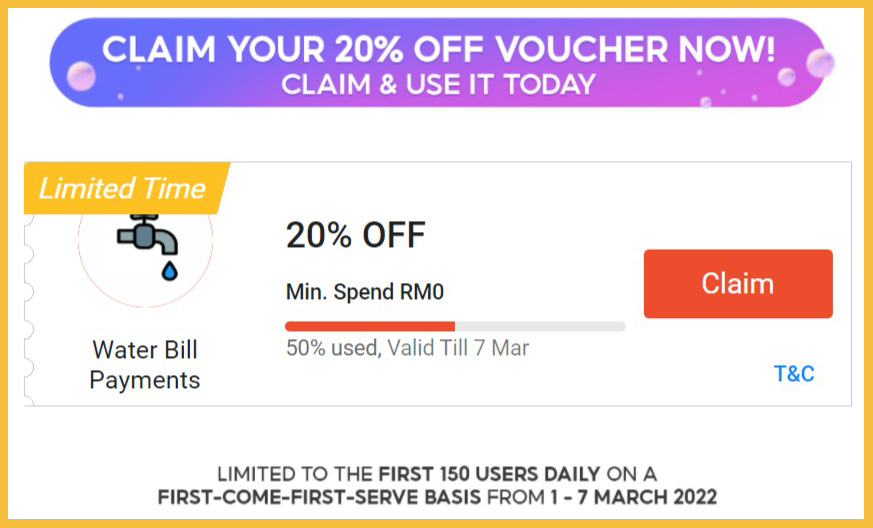Click the "CLAIM YOUR 20% OFF VOUCHER NOW!" headline

click(439, 50)
